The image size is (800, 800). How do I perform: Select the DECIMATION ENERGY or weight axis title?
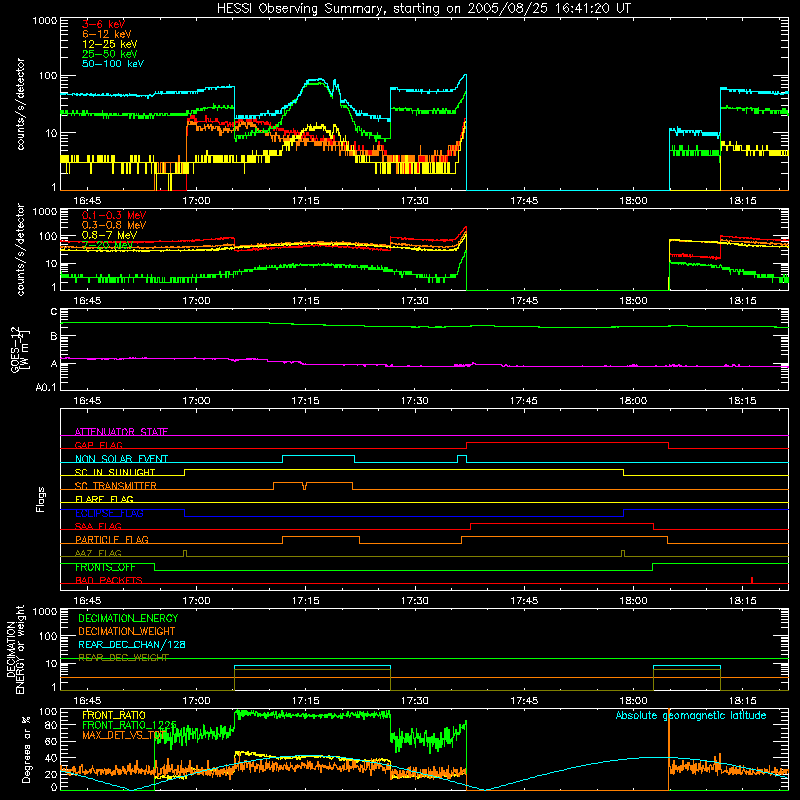coord(15,649)
